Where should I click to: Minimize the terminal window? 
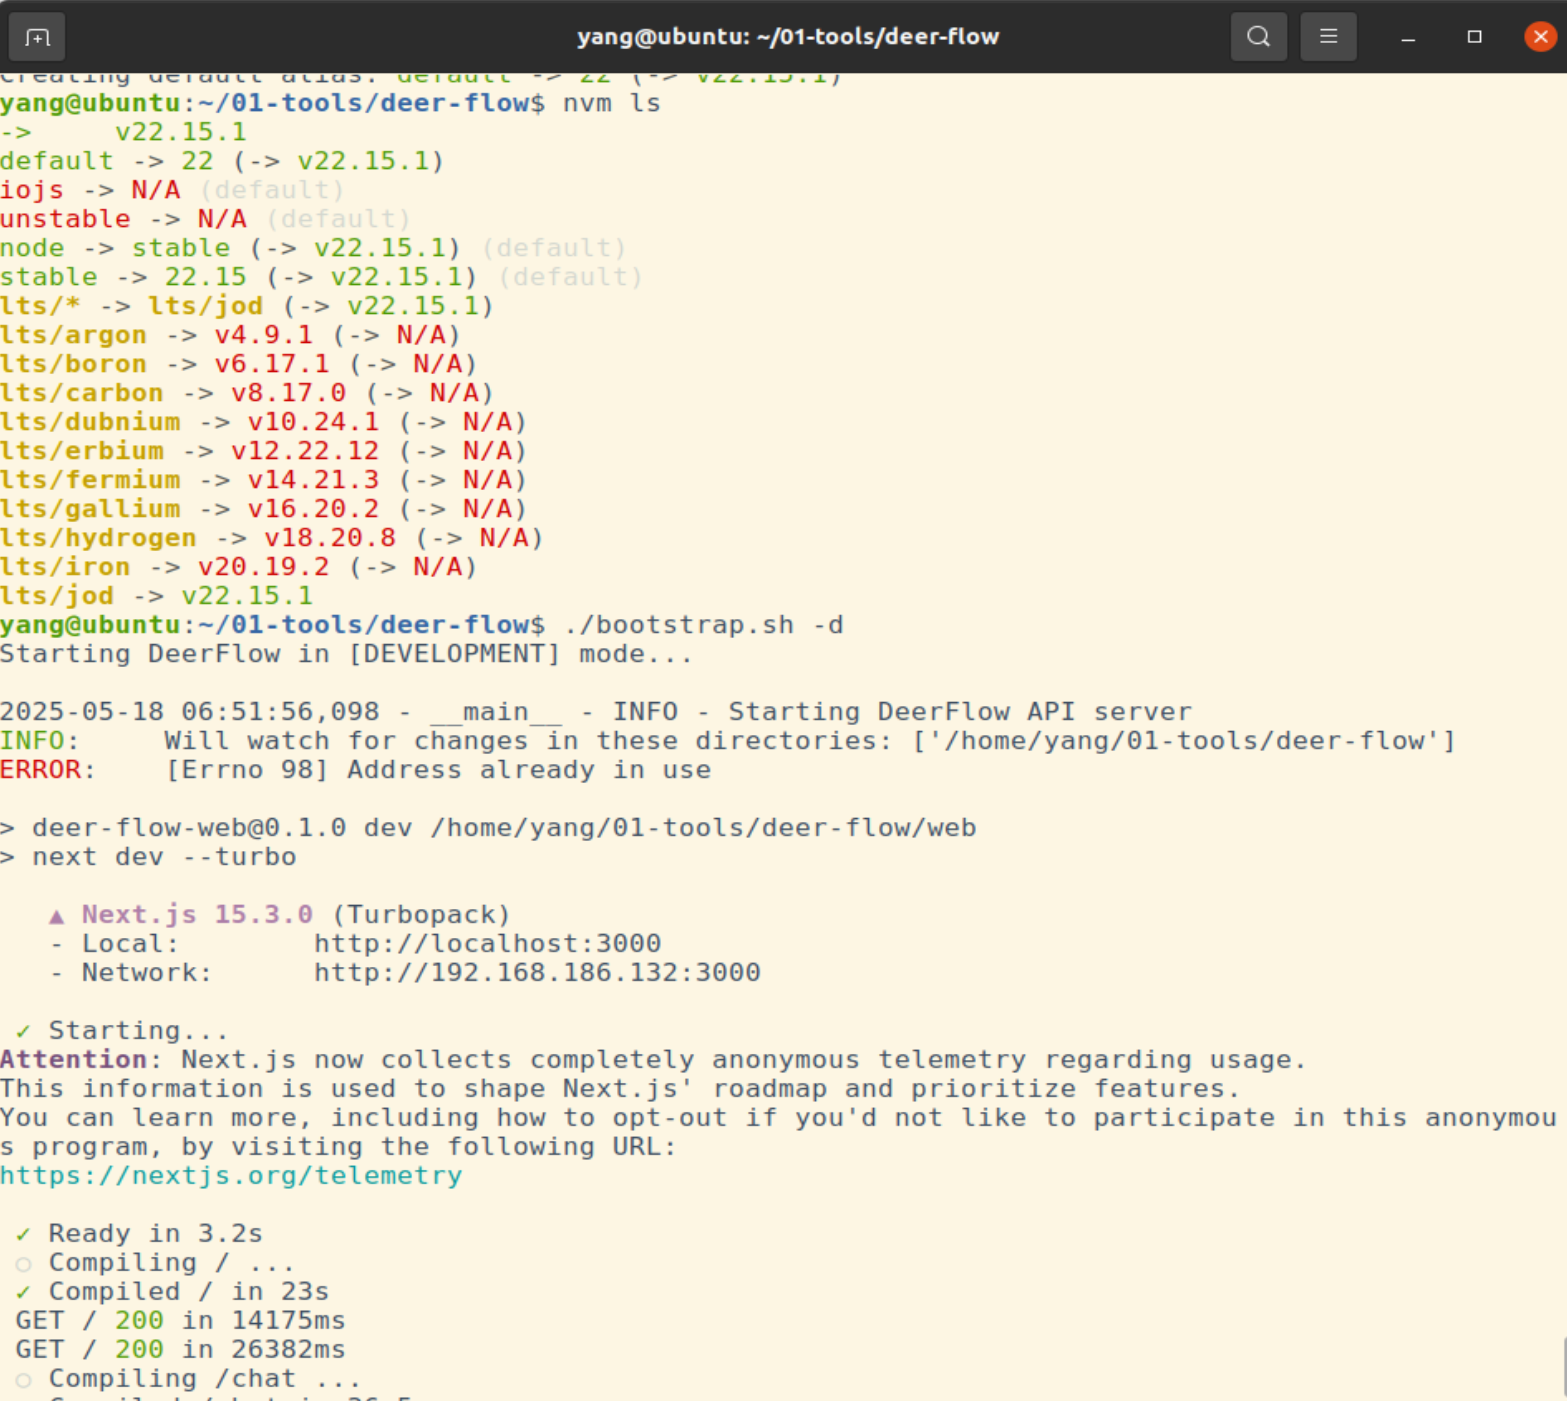click(1408, 37)
